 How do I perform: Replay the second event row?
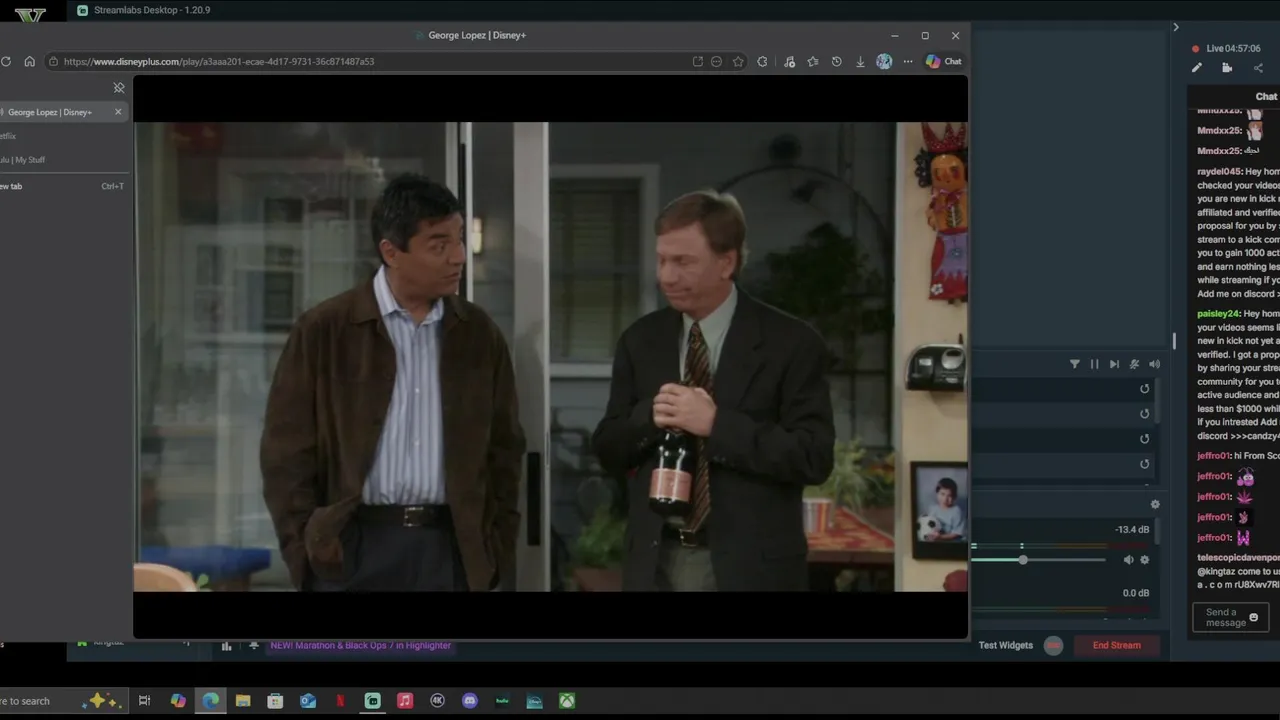tap(1145, 414)
